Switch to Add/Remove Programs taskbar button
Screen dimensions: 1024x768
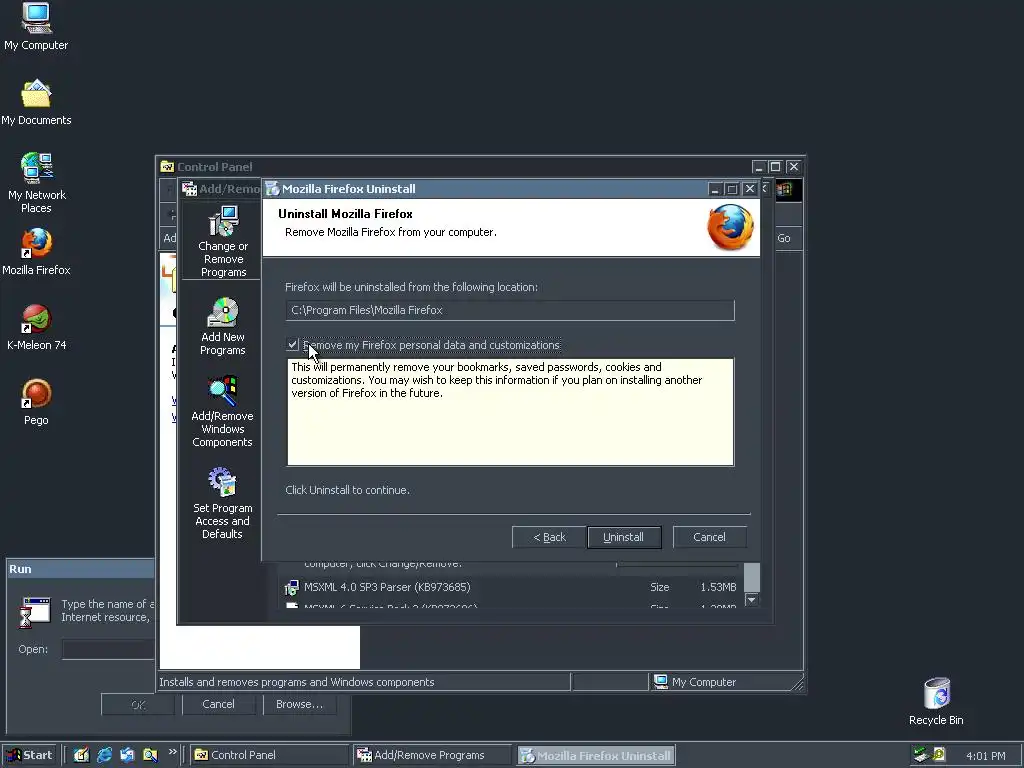(431, 755)
